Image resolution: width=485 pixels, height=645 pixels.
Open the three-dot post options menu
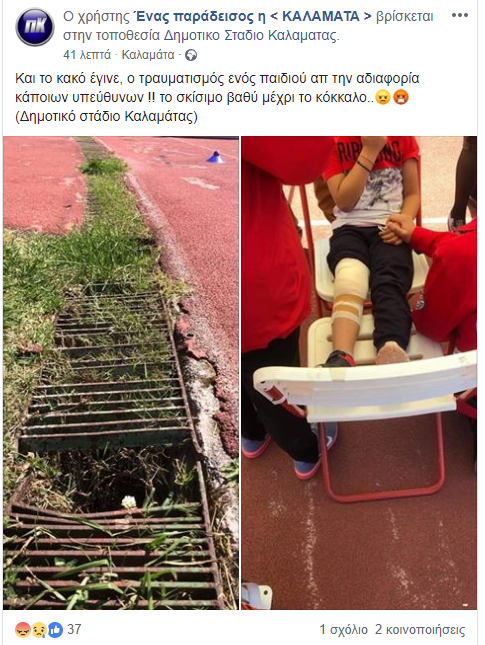click(x=459, y=16)
